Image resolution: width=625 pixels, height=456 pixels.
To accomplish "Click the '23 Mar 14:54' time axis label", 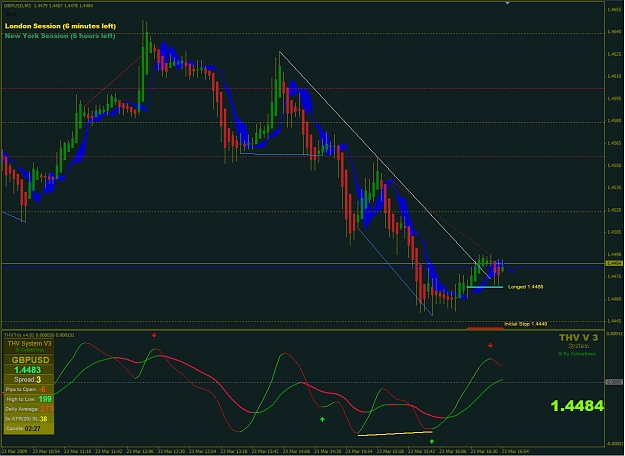I will (359, 451).
